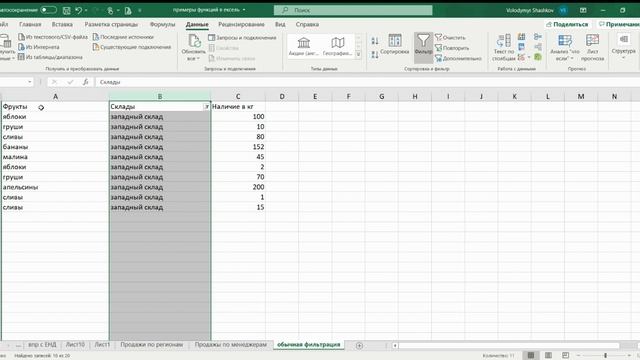Image resolution: width=640 pixels, height=360 pixels.
Task: Toggle the AutoSave switch
Action: tap(48, 10)
